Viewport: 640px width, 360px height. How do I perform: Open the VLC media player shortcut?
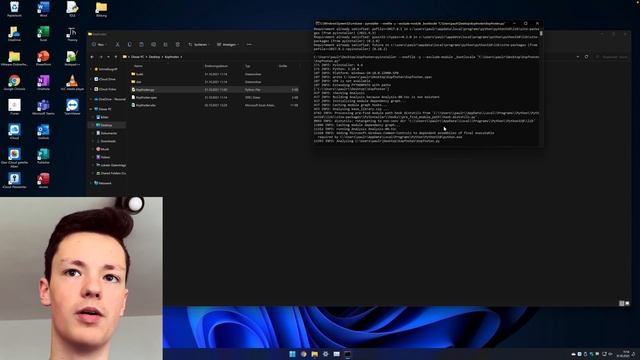[x=72, y=82]
